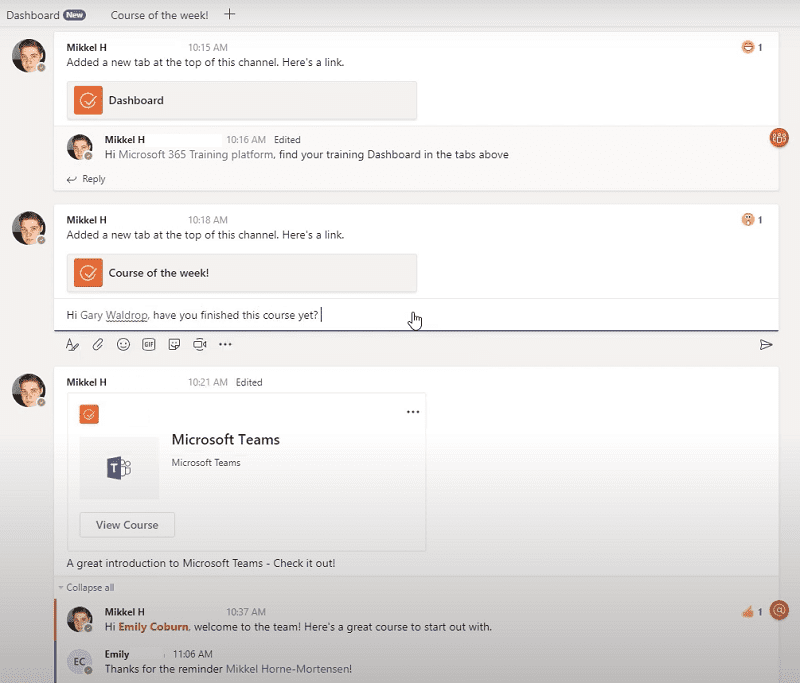The height and width of the screenshot is (683, 800).
Task: Start a Meet now video call
Action: (x=199, y=345)
